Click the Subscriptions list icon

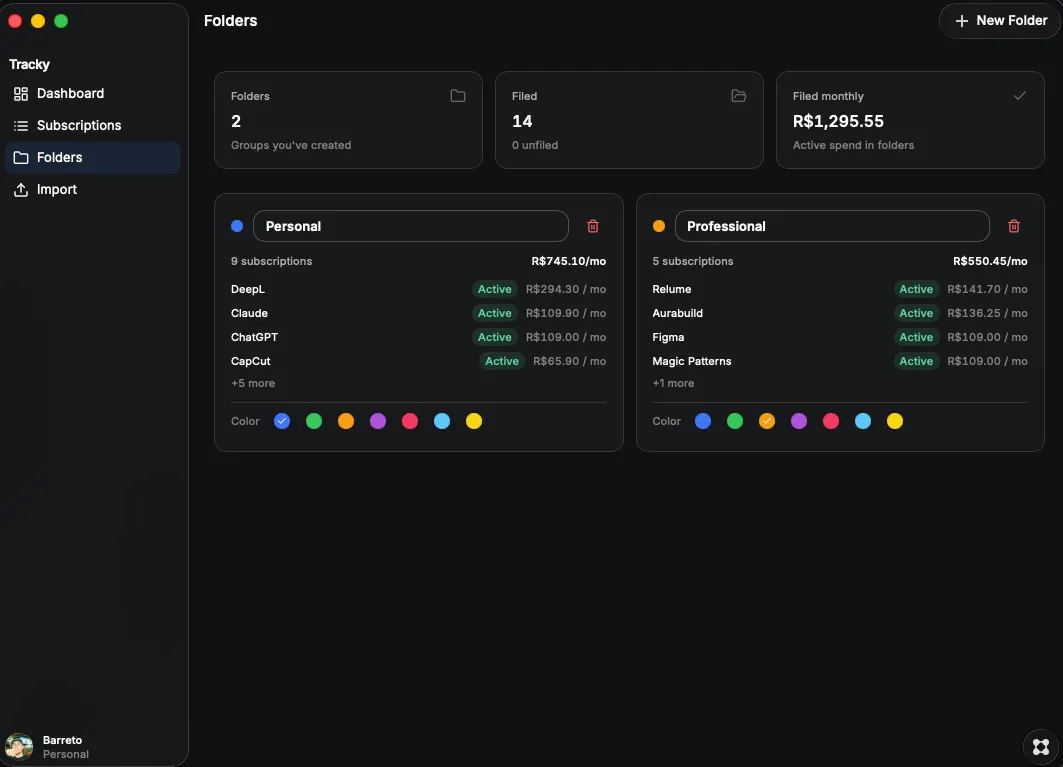(21, 125)
